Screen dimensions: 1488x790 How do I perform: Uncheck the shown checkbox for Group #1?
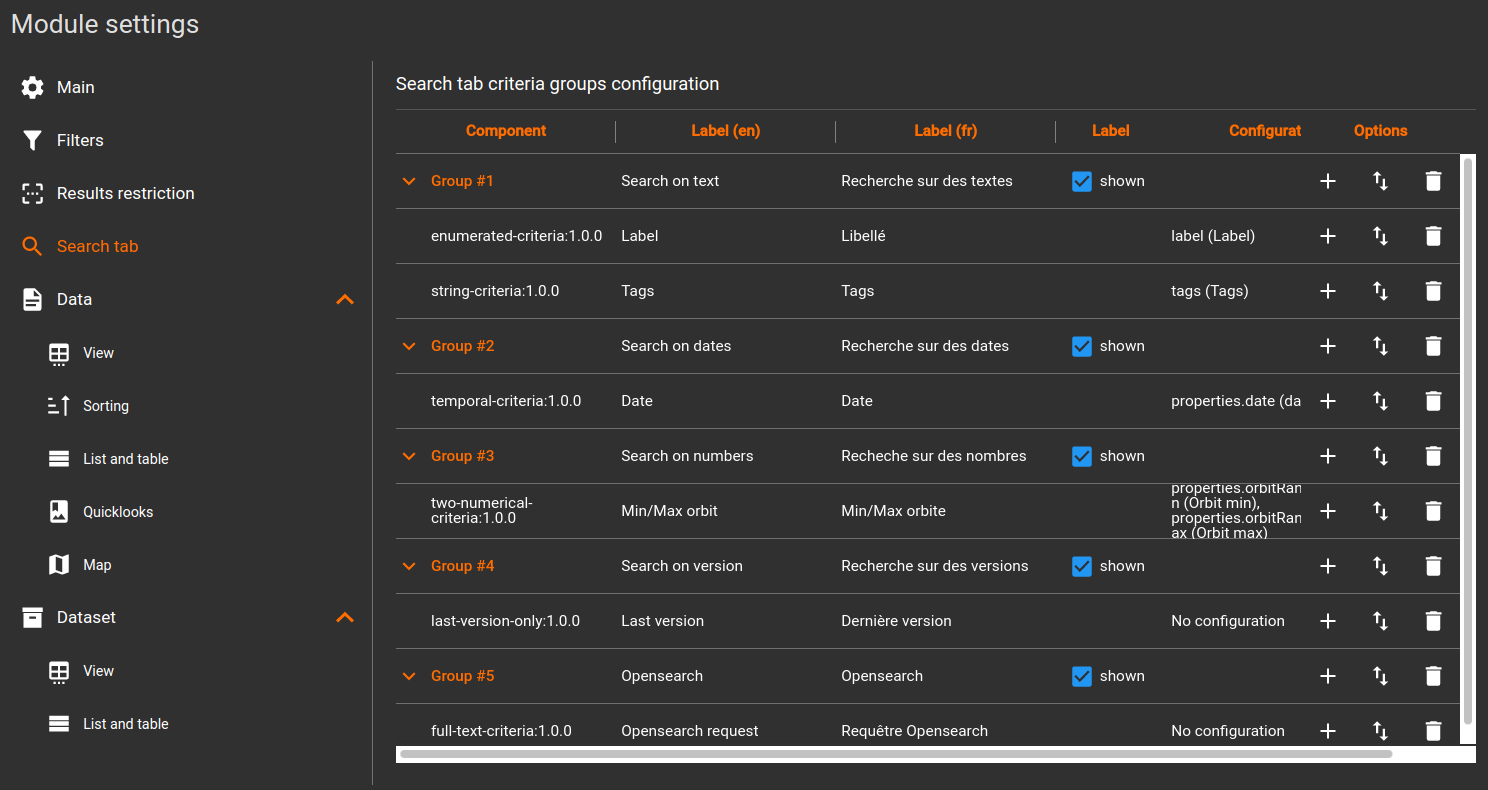tap(1082, 181)
